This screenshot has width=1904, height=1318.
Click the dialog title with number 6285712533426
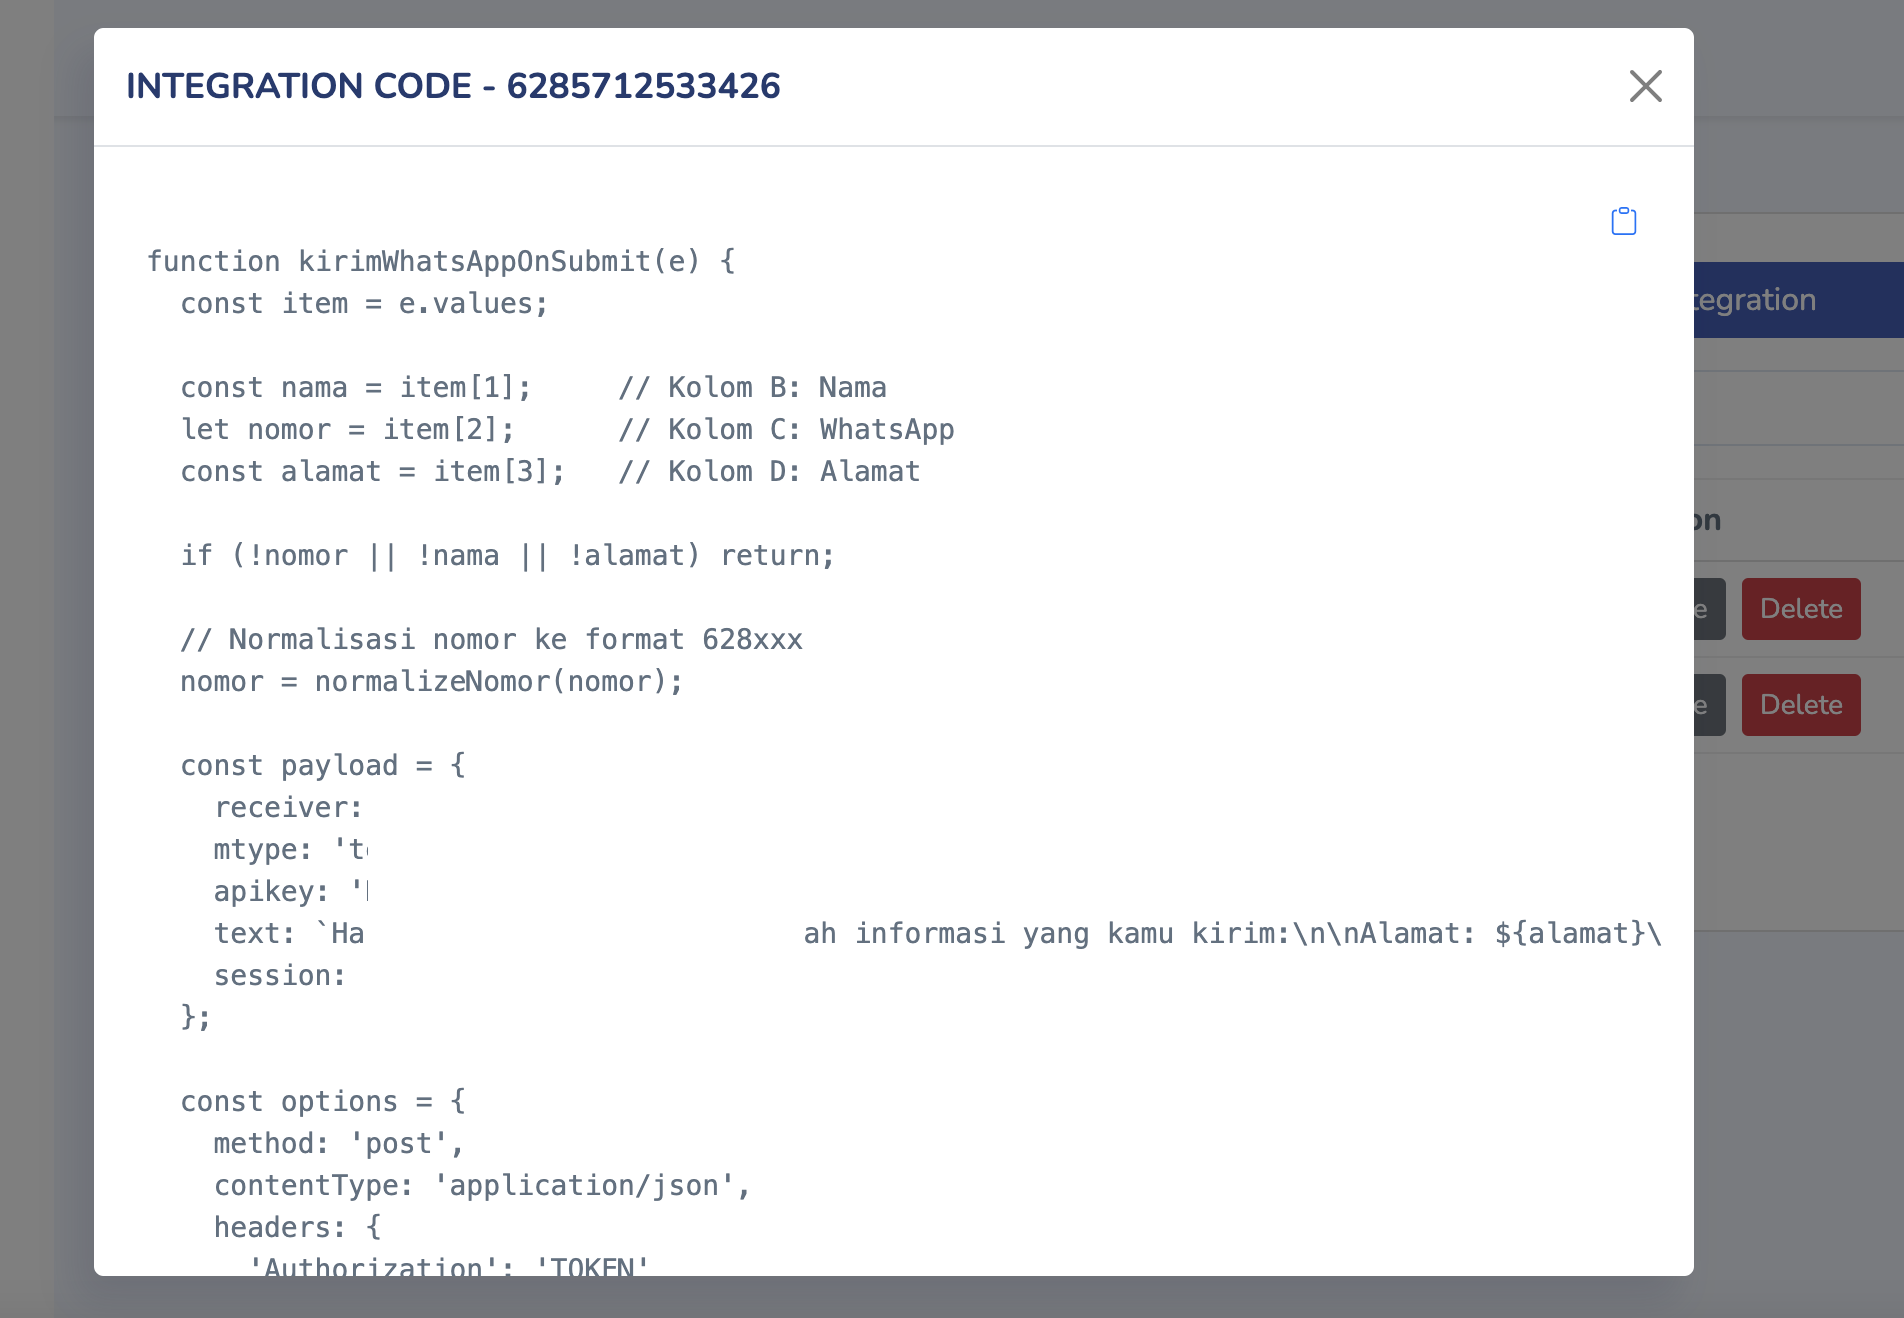(453, 86)
